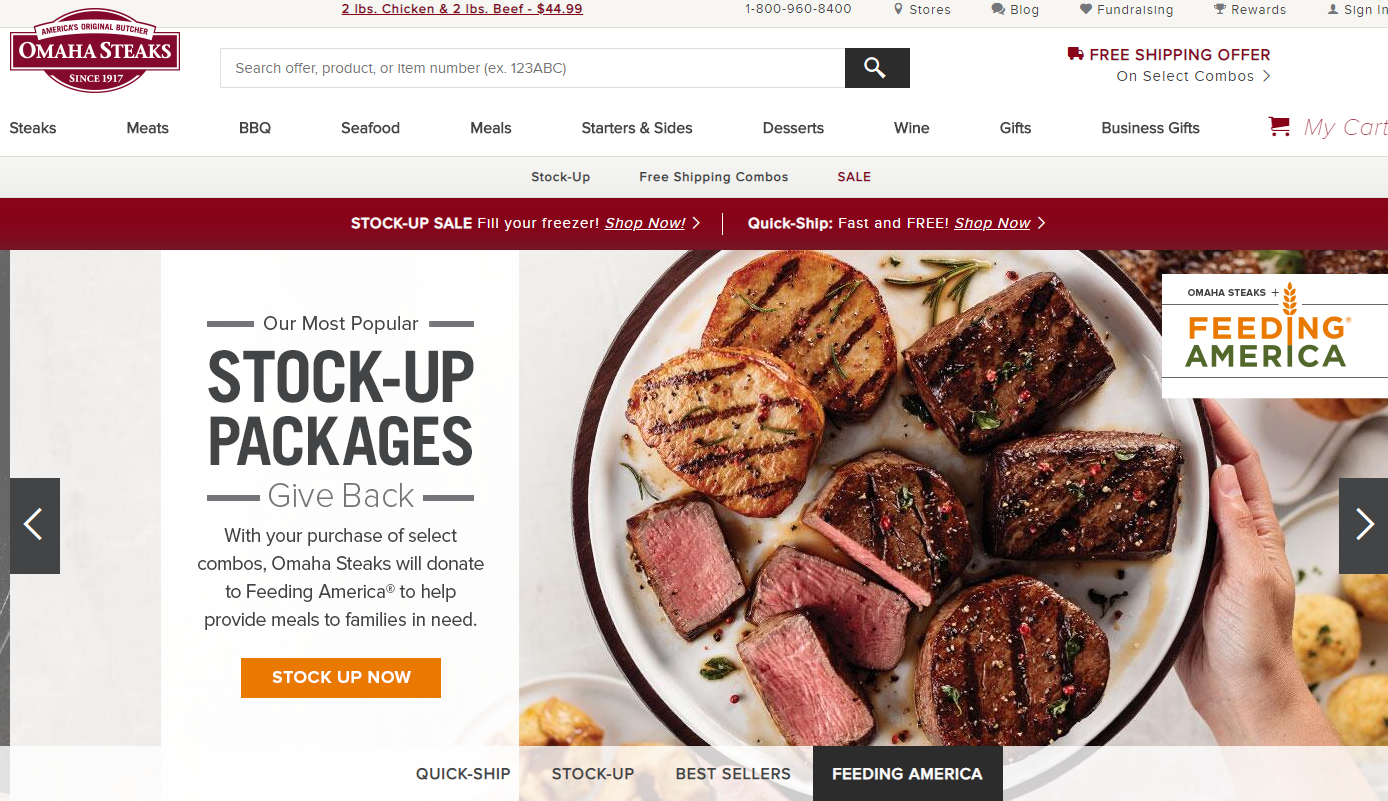Select the Quick-Ship carousel tab
The width and height of the screenshot is (1388, 801).
pos(463,774)
